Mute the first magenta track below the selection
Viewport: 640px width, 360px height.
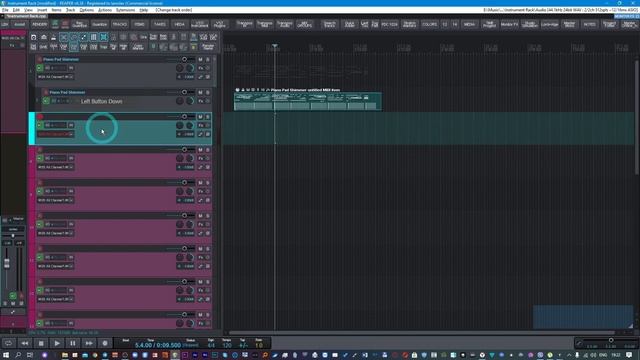(x=200, y=150)
